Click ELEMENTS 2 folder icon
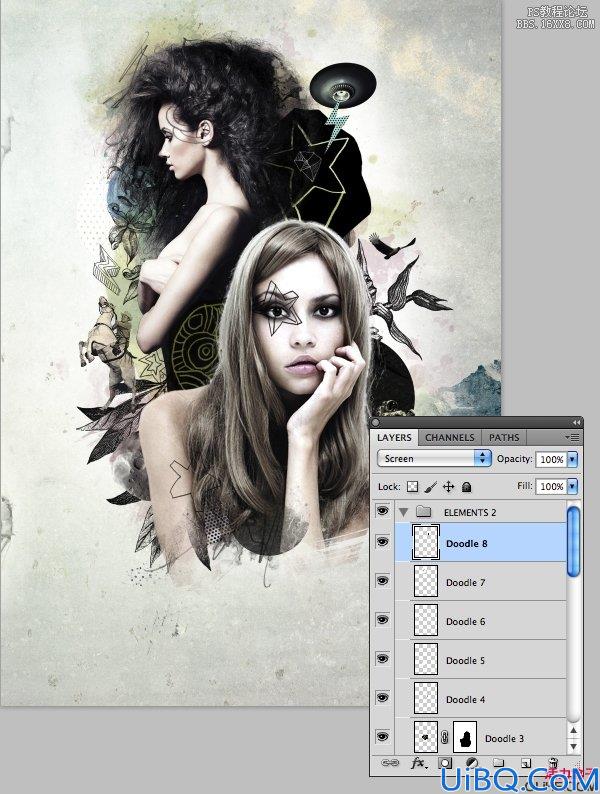Viewport: 600px width, 794px height. click(423, 512)
